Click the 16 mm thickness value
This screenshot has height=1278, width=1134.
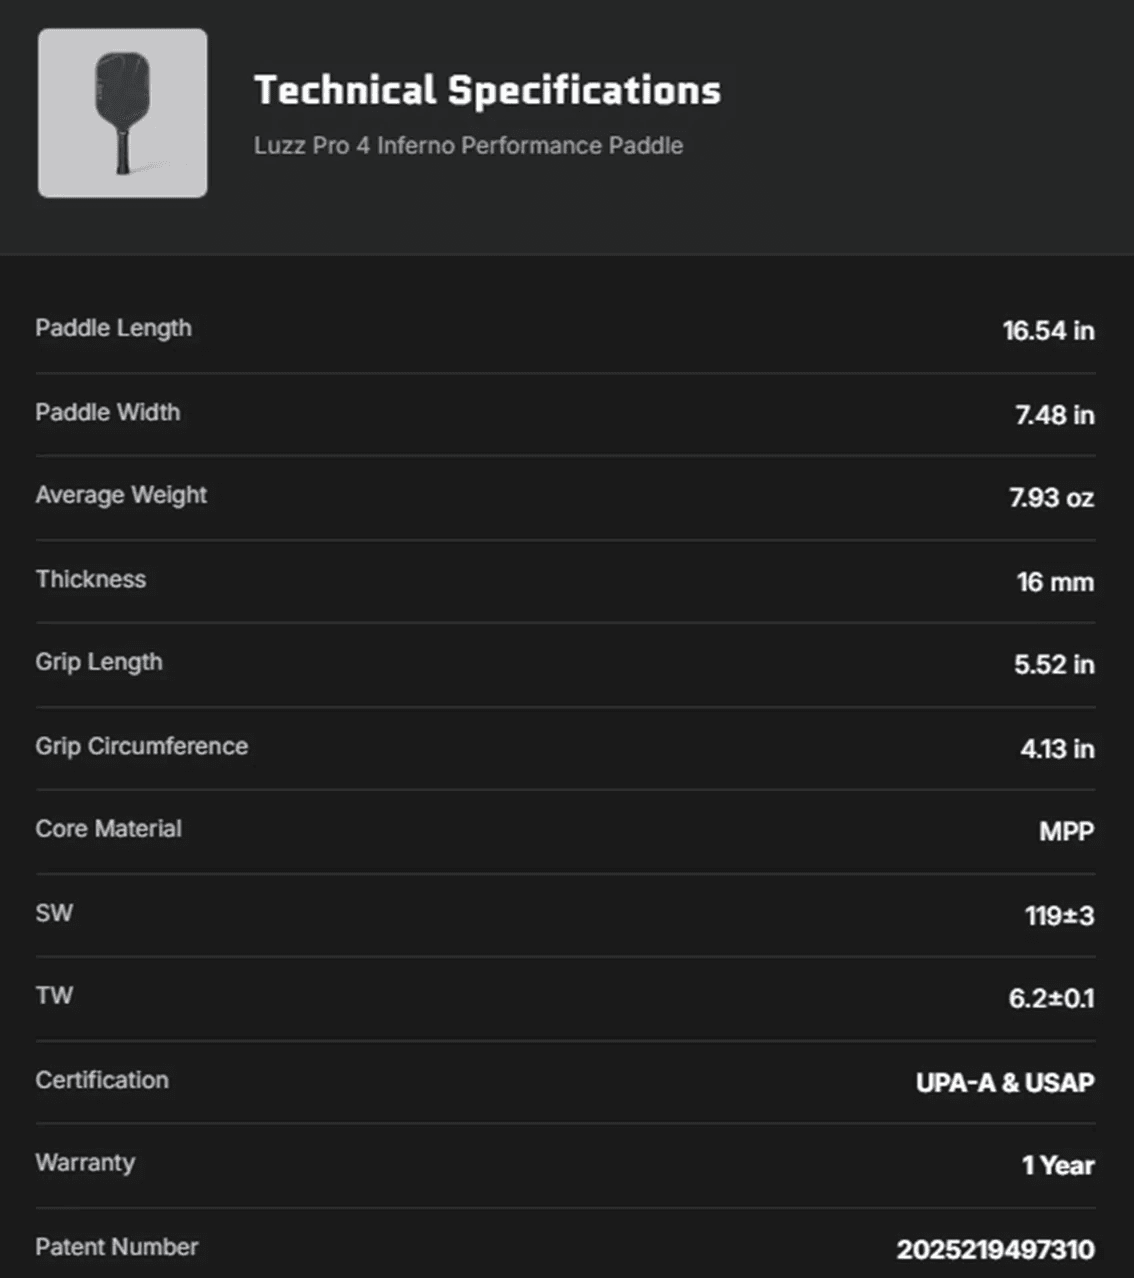(1055, 582)
